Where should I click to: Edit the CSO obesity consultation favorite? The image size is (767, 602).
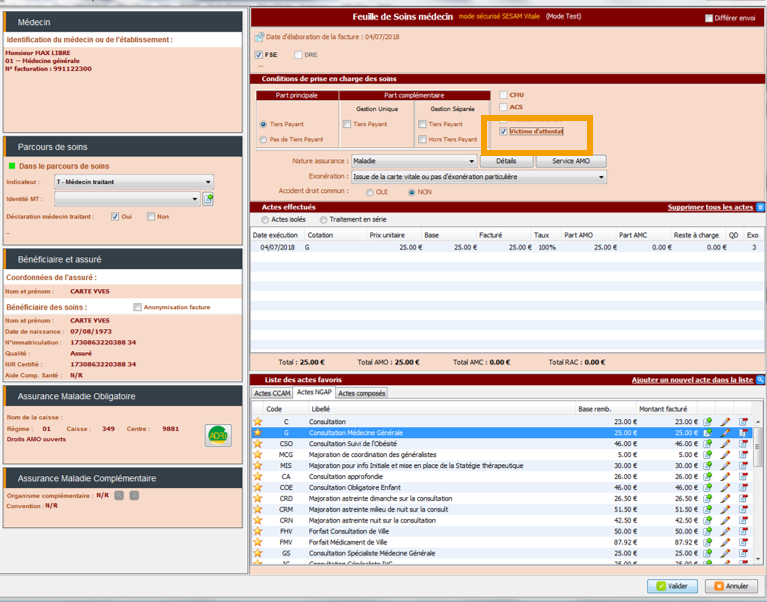[725, 443]
